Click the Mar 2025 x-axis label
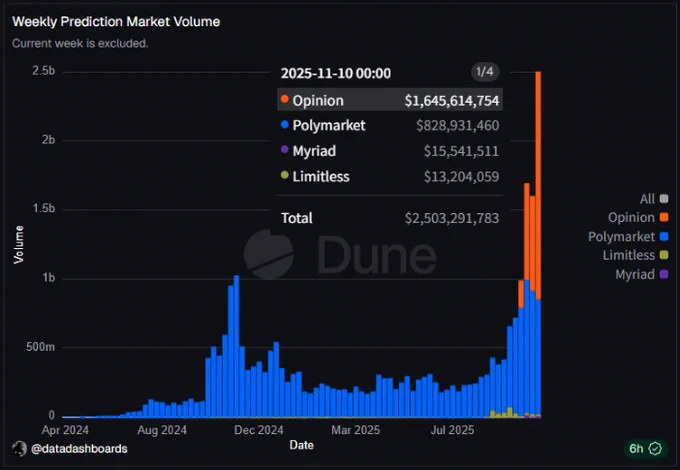This screenshot has height=470, width=680. (356, 430)
